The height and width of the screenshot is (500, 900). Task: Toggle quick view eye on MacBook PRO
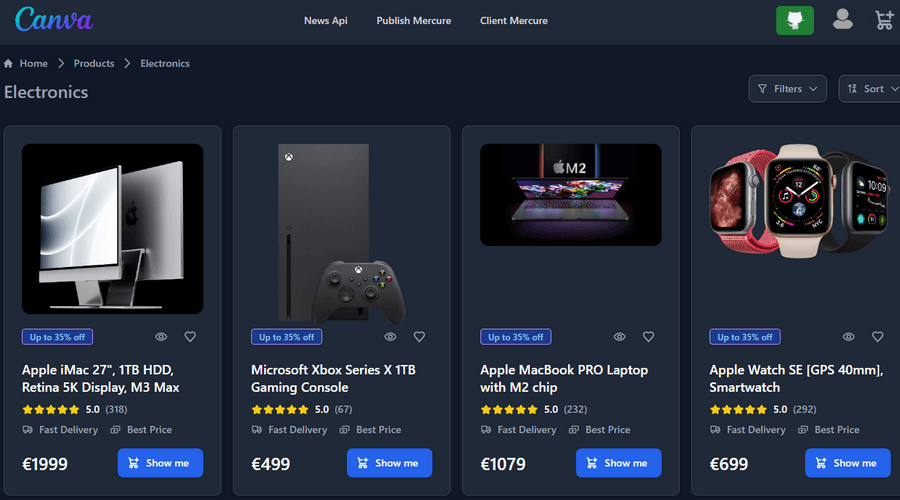pyautogui.click(x=619, y=337)
